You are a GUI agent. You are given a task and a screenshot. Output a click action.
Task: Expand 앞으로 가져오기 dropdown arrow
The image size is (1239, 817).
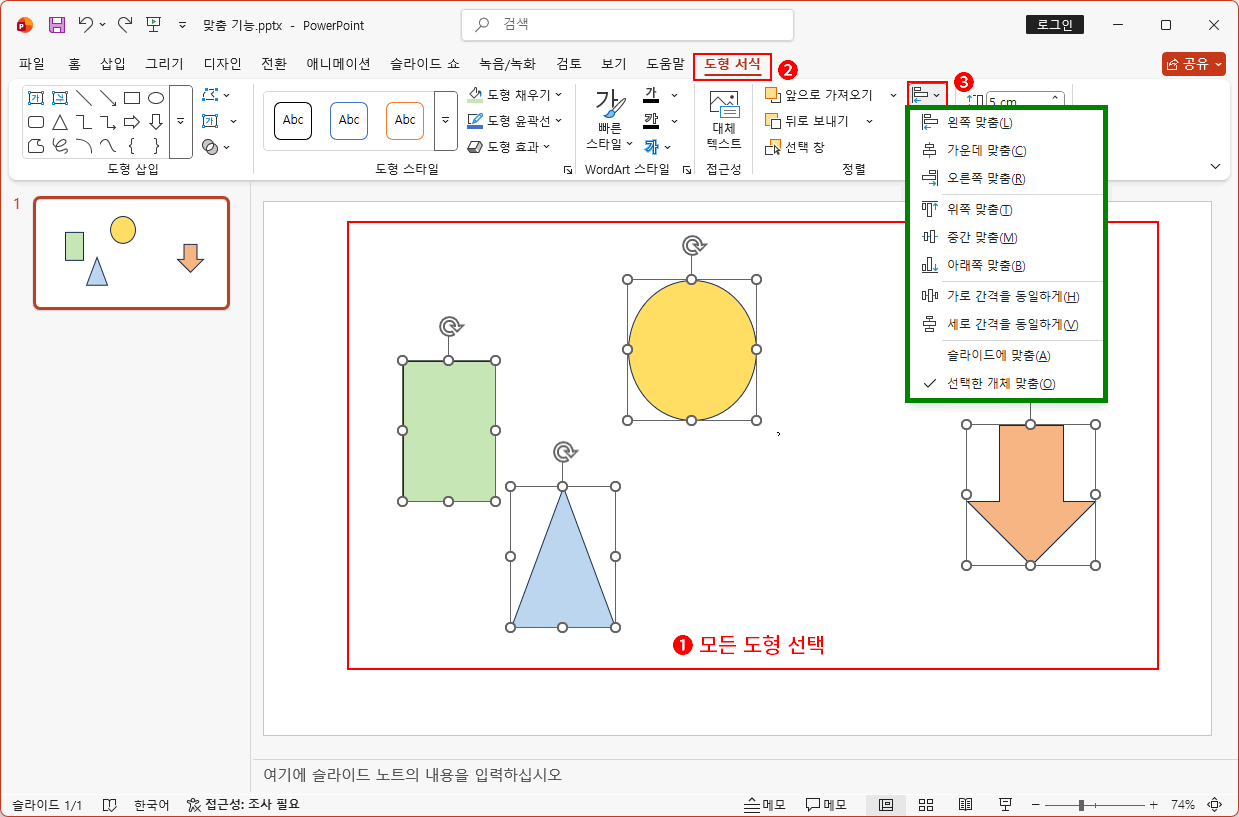coord(894,94)
